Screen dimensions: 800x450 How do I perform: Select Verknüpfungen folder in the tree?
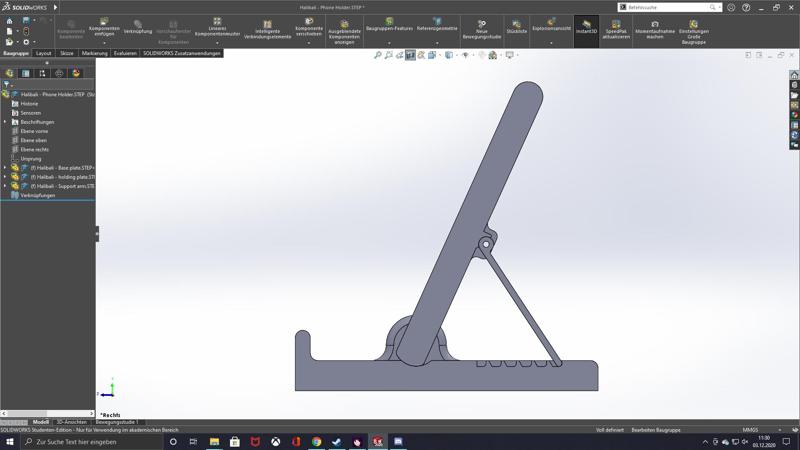pyautogui.click(x=37, y=195)
